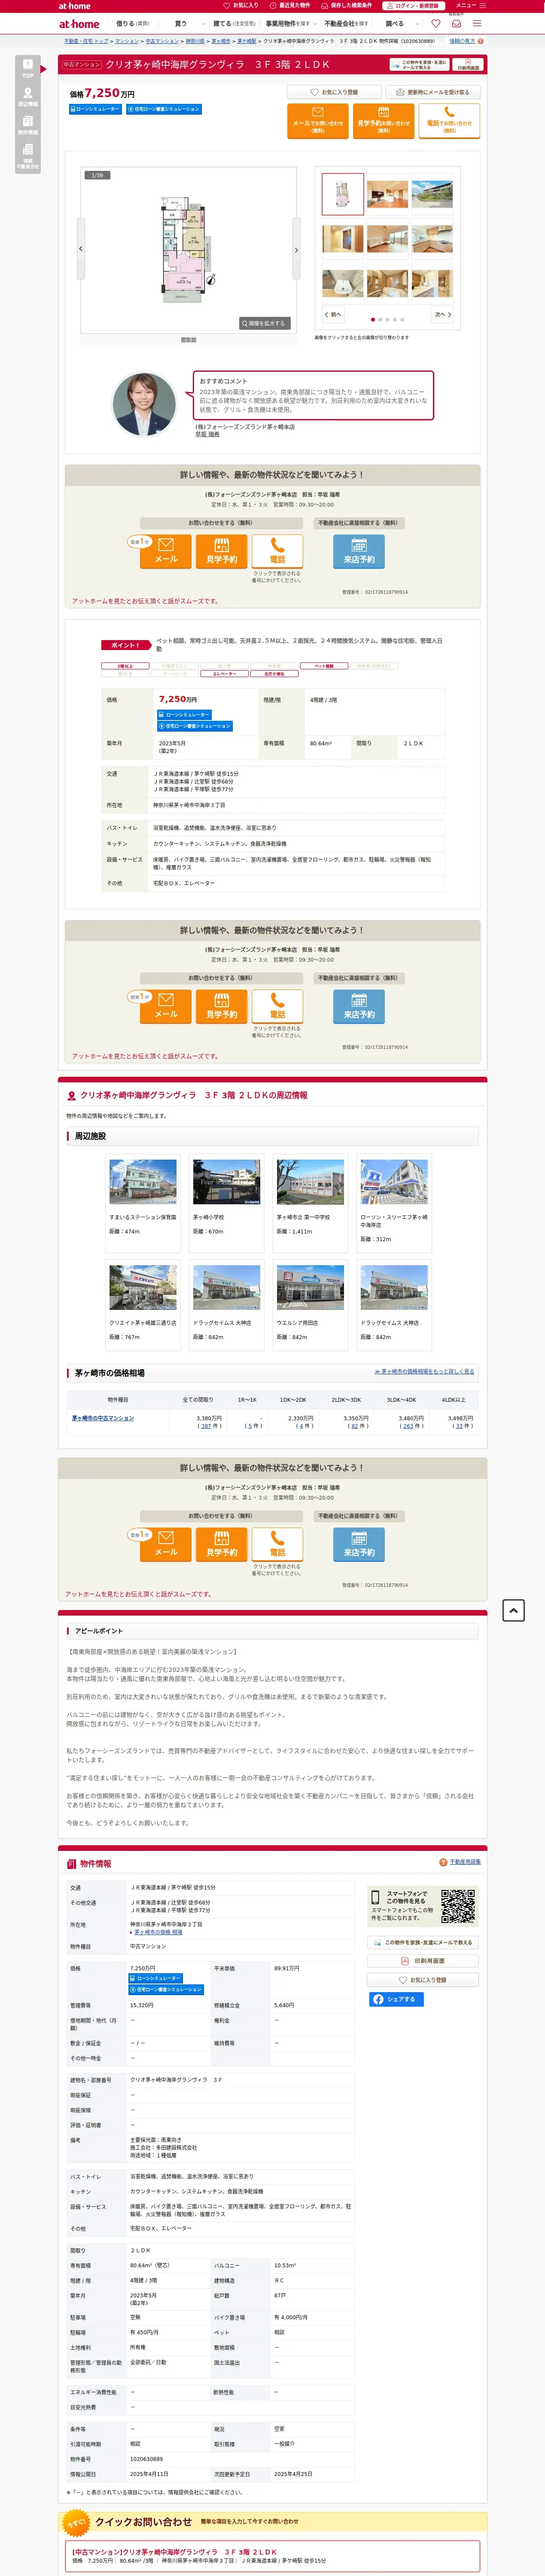545x2576 pixels.
Task: Click the top orange 見学予約お問い合わせ button
Action: (383, 121)
